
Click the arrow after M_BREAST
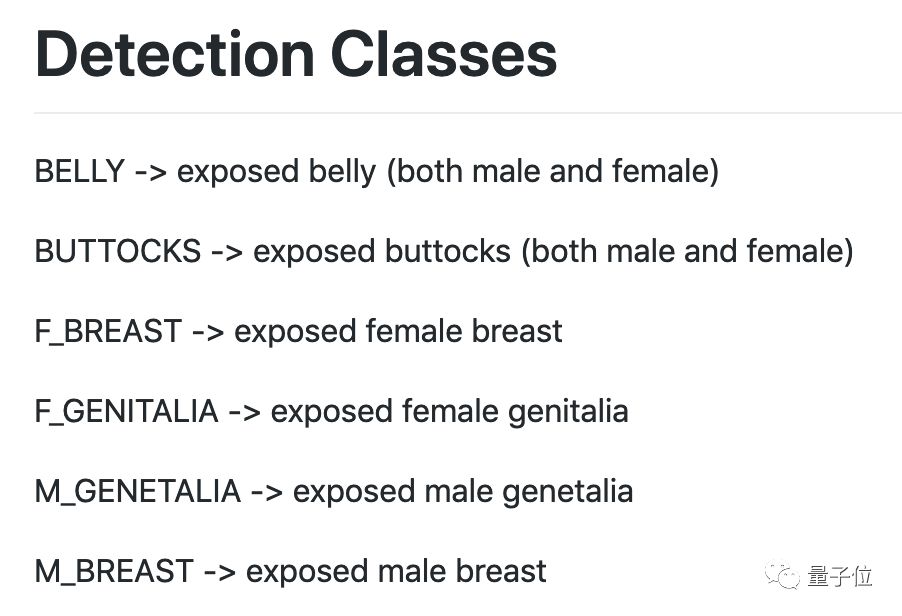point(219,572)
